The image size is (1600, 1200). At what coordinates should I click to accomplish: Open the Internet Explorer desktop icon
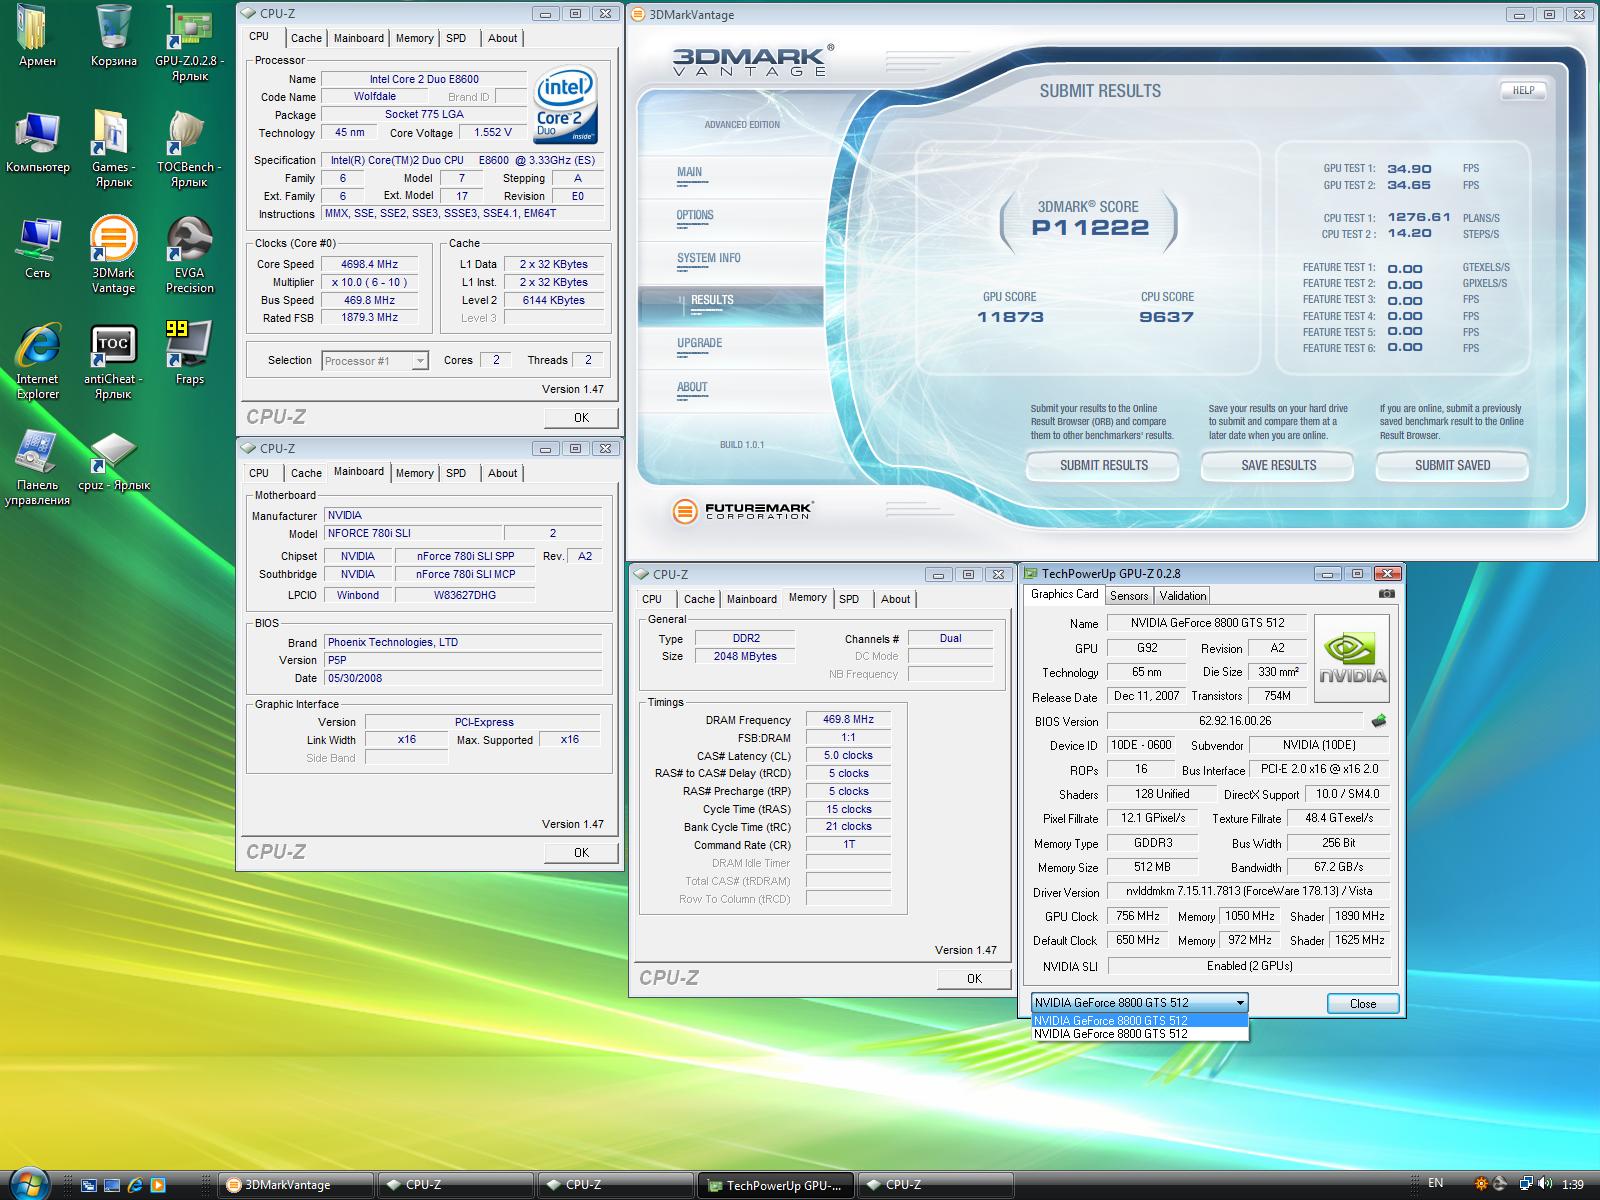click(37, 361)
